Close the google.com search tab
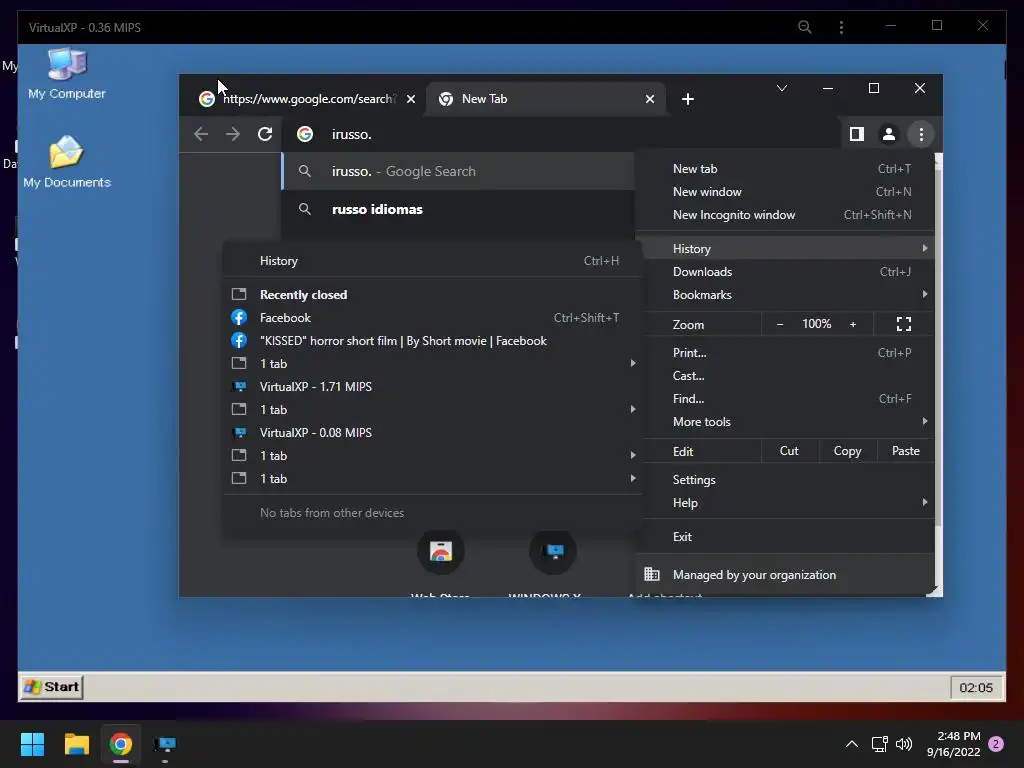Image resolution: width=1024 pixels, height=768 pixels. [411, 99]
